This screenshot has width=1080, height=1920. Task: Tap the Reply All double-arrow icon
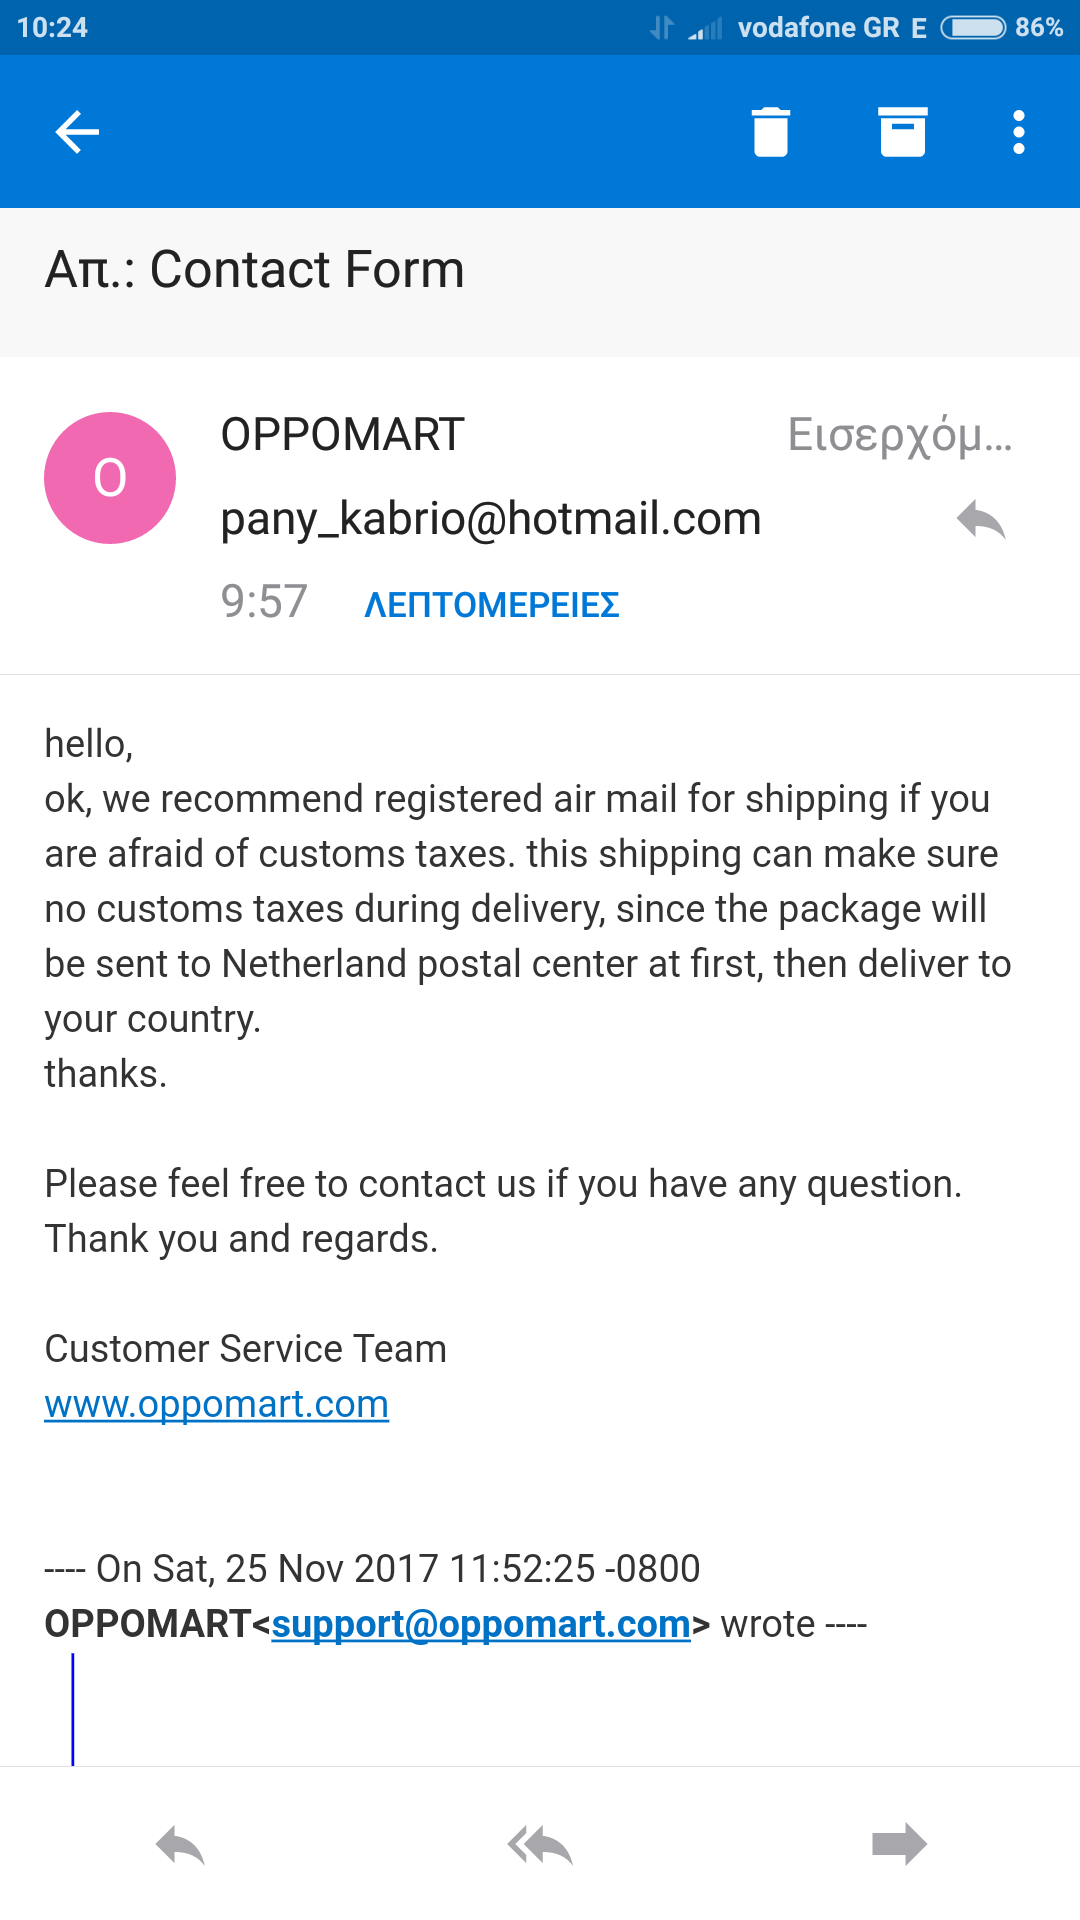pos(540,1845)
